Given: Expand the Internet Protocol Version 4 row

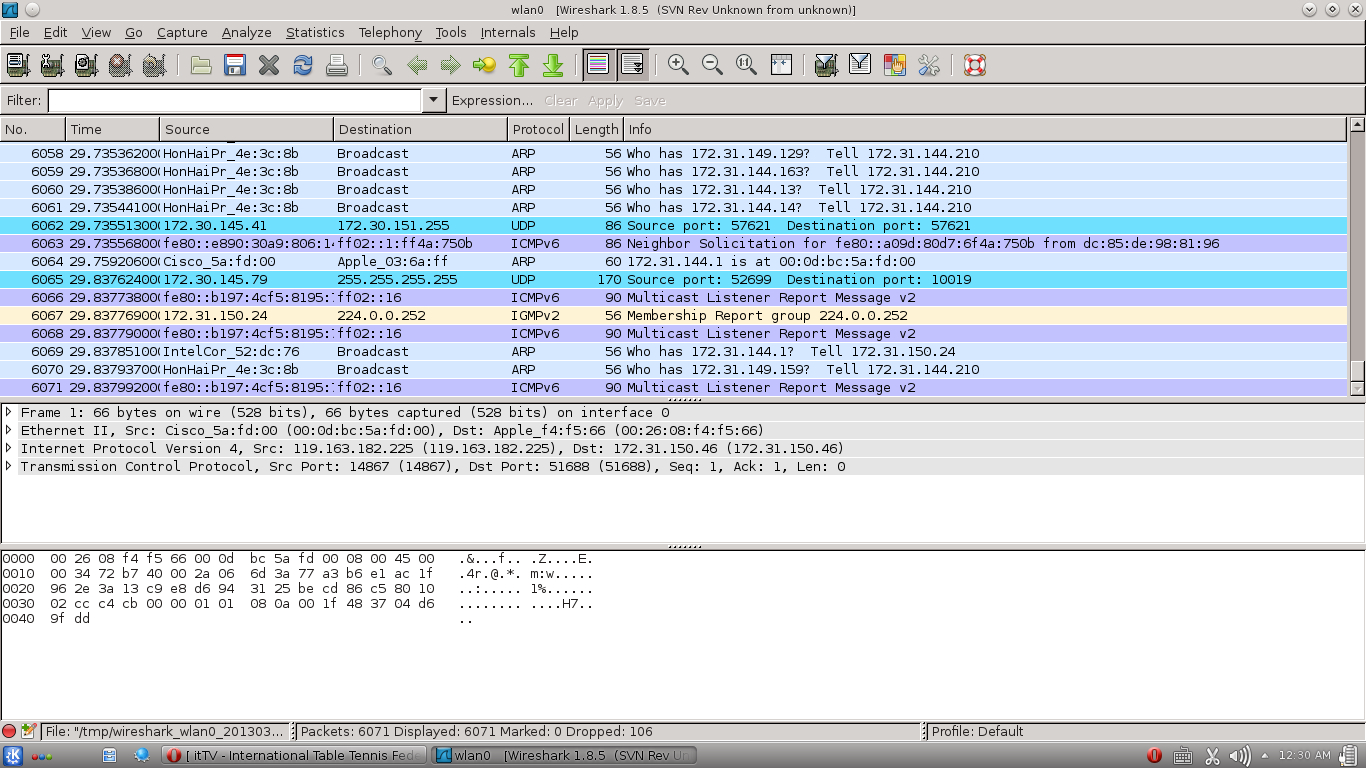Looking at the screenshot, I should (x=9, y=448).
